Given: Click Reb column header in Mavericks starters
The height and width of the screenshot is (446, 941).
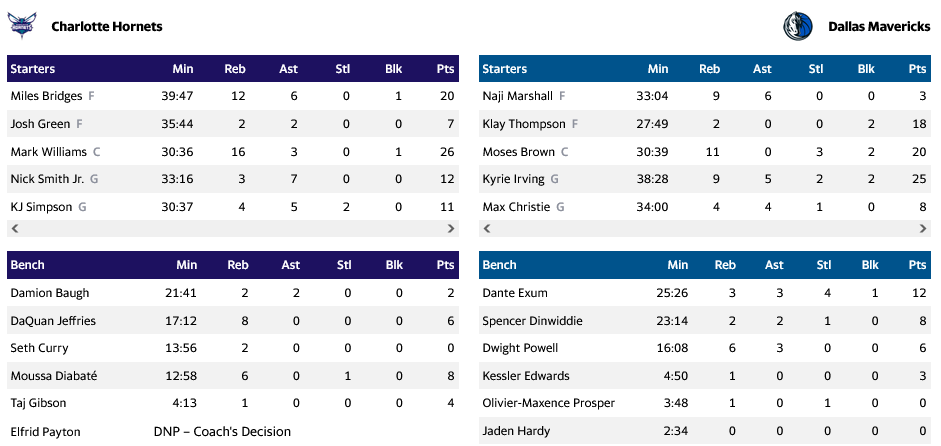Looking at the screenshot, I should point(709,69).
